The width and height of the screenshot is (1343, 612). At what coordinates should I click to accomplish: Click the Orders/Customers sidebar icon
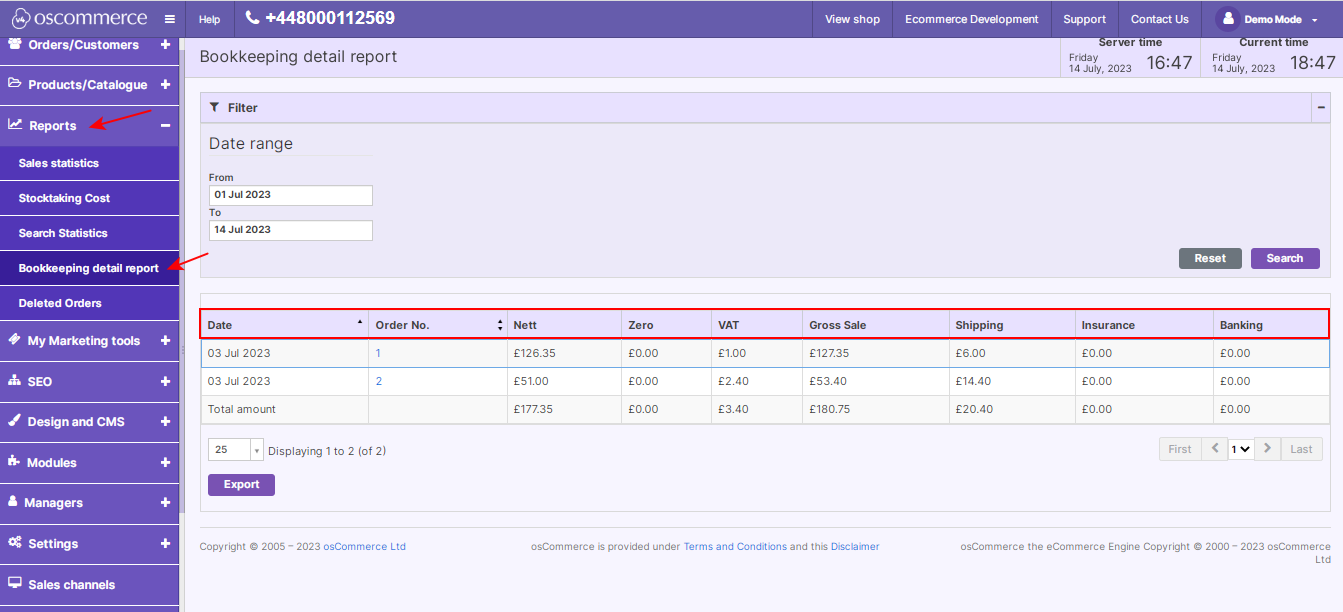(x=15, y=44)
